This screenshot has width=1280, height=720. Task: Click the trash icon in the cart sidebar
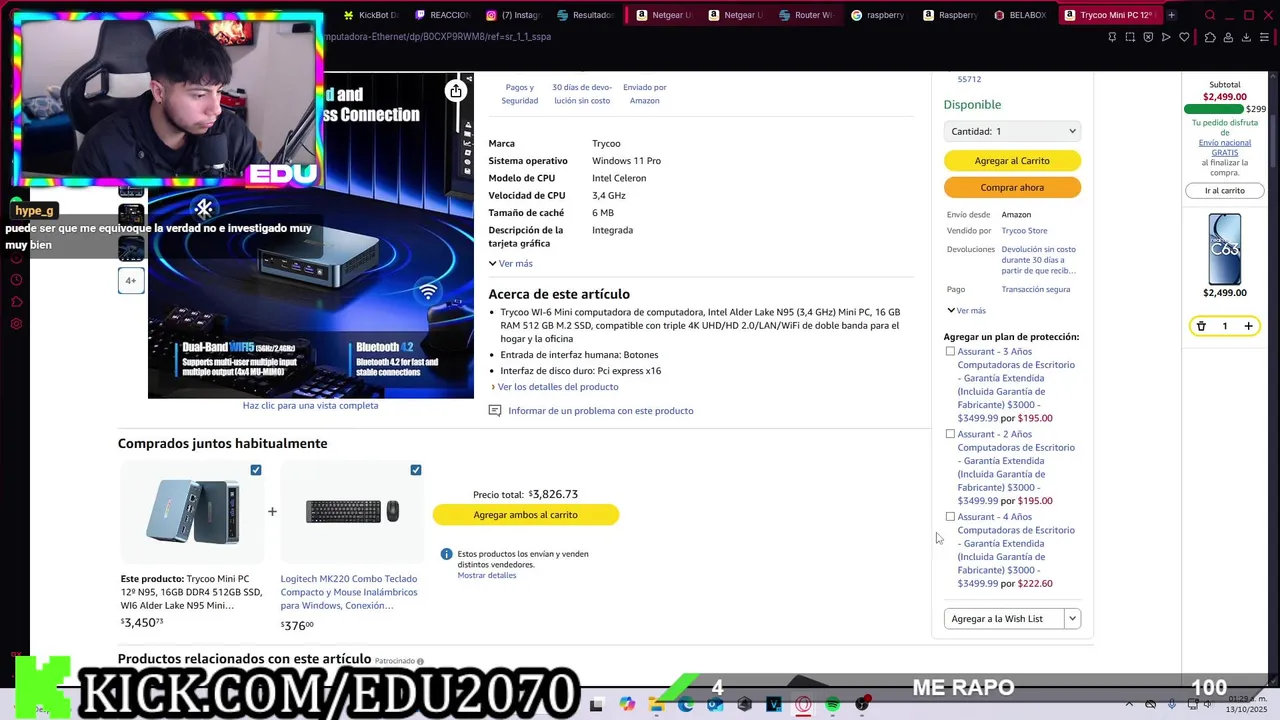(1201, 326)
